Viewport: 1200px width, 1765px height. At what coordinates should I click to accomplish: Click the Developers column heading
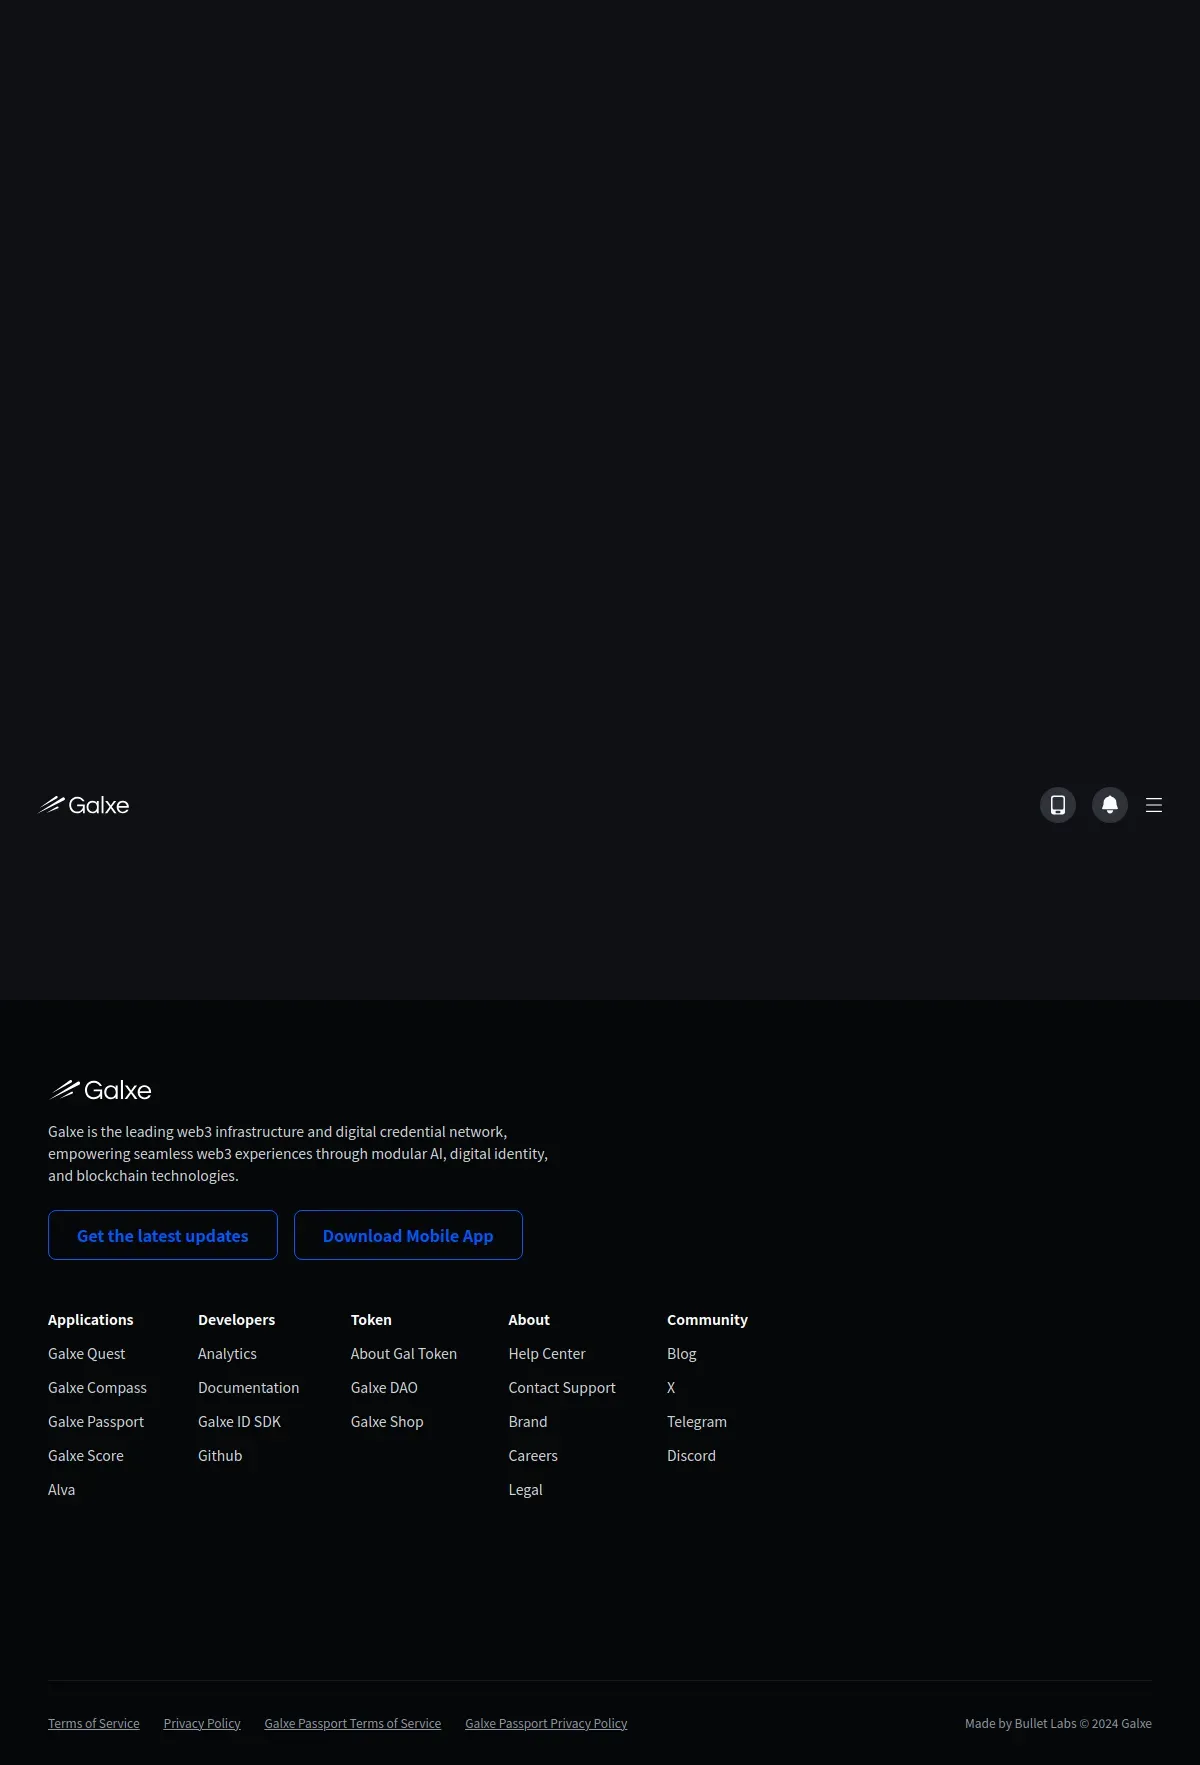pyautogui.click(x=237, y=1320)
